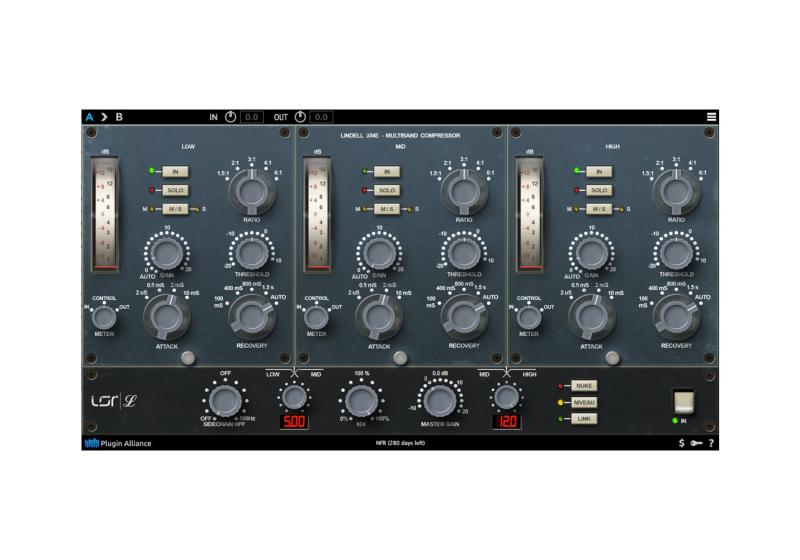Click the MID band RATIO knob
800x560 pixels.
coord(464,192)
